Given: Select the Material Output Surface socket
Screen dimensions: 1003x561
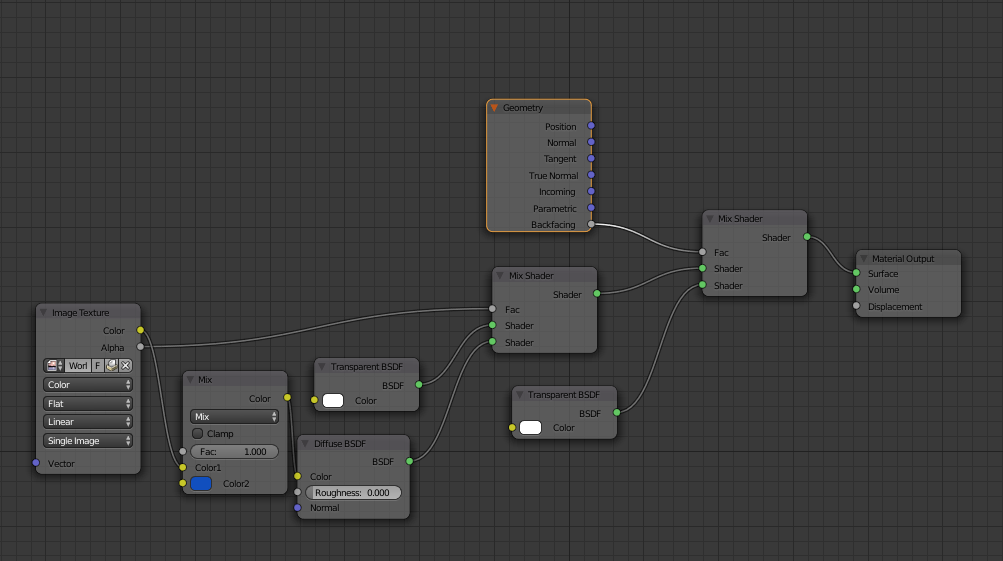Looking at the screenshot, I should [857, 273].
